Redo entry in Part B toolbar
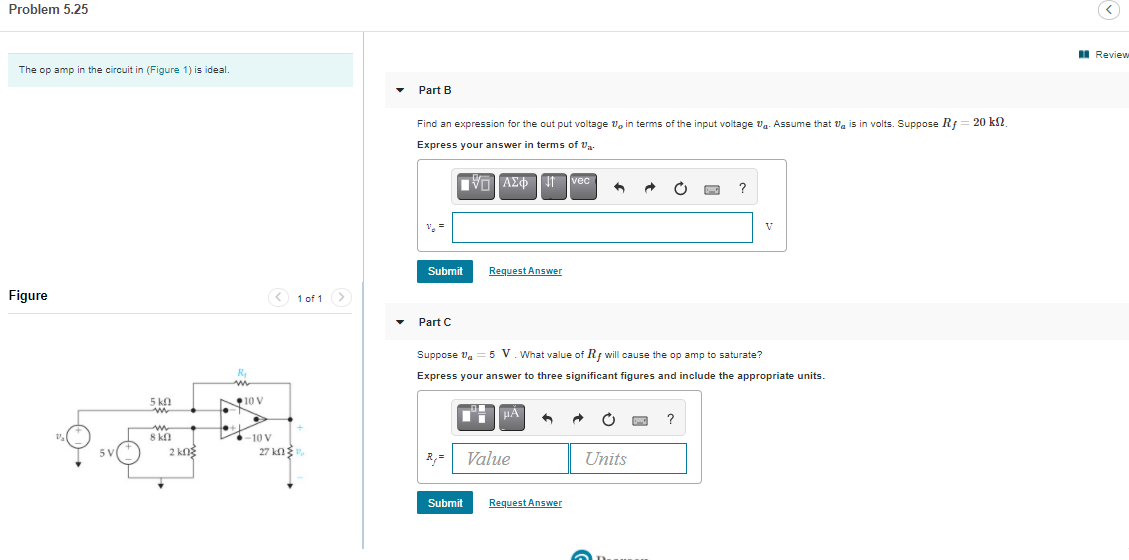The image size is (1129, 560). click(649, 189)
